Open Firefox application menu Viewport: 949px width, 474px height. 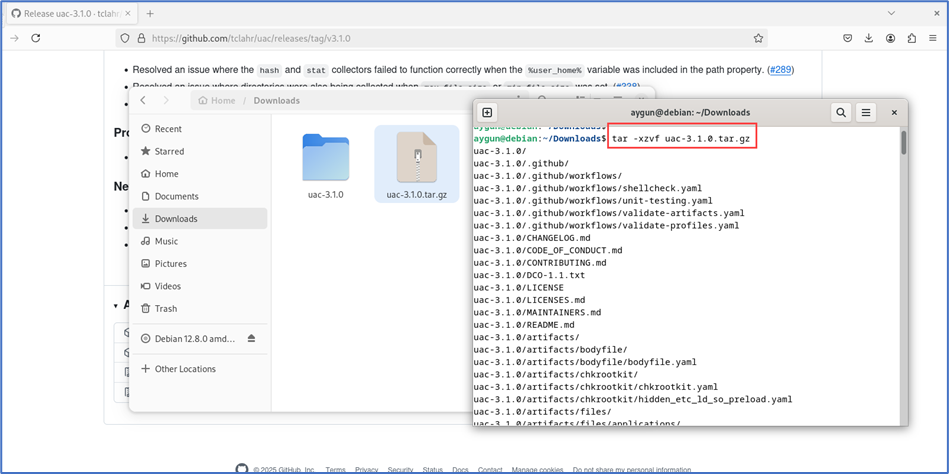coord(932,38)
